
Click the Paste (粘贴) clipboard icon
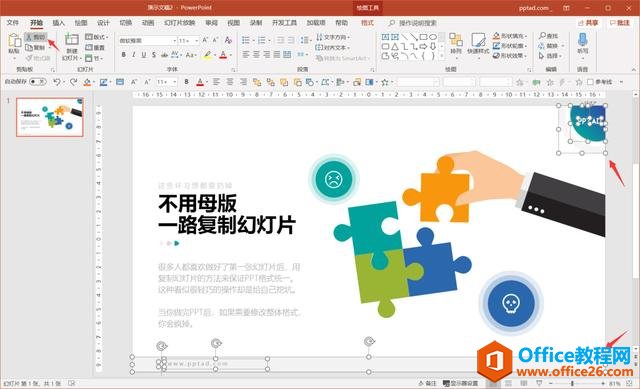[14, 43]
